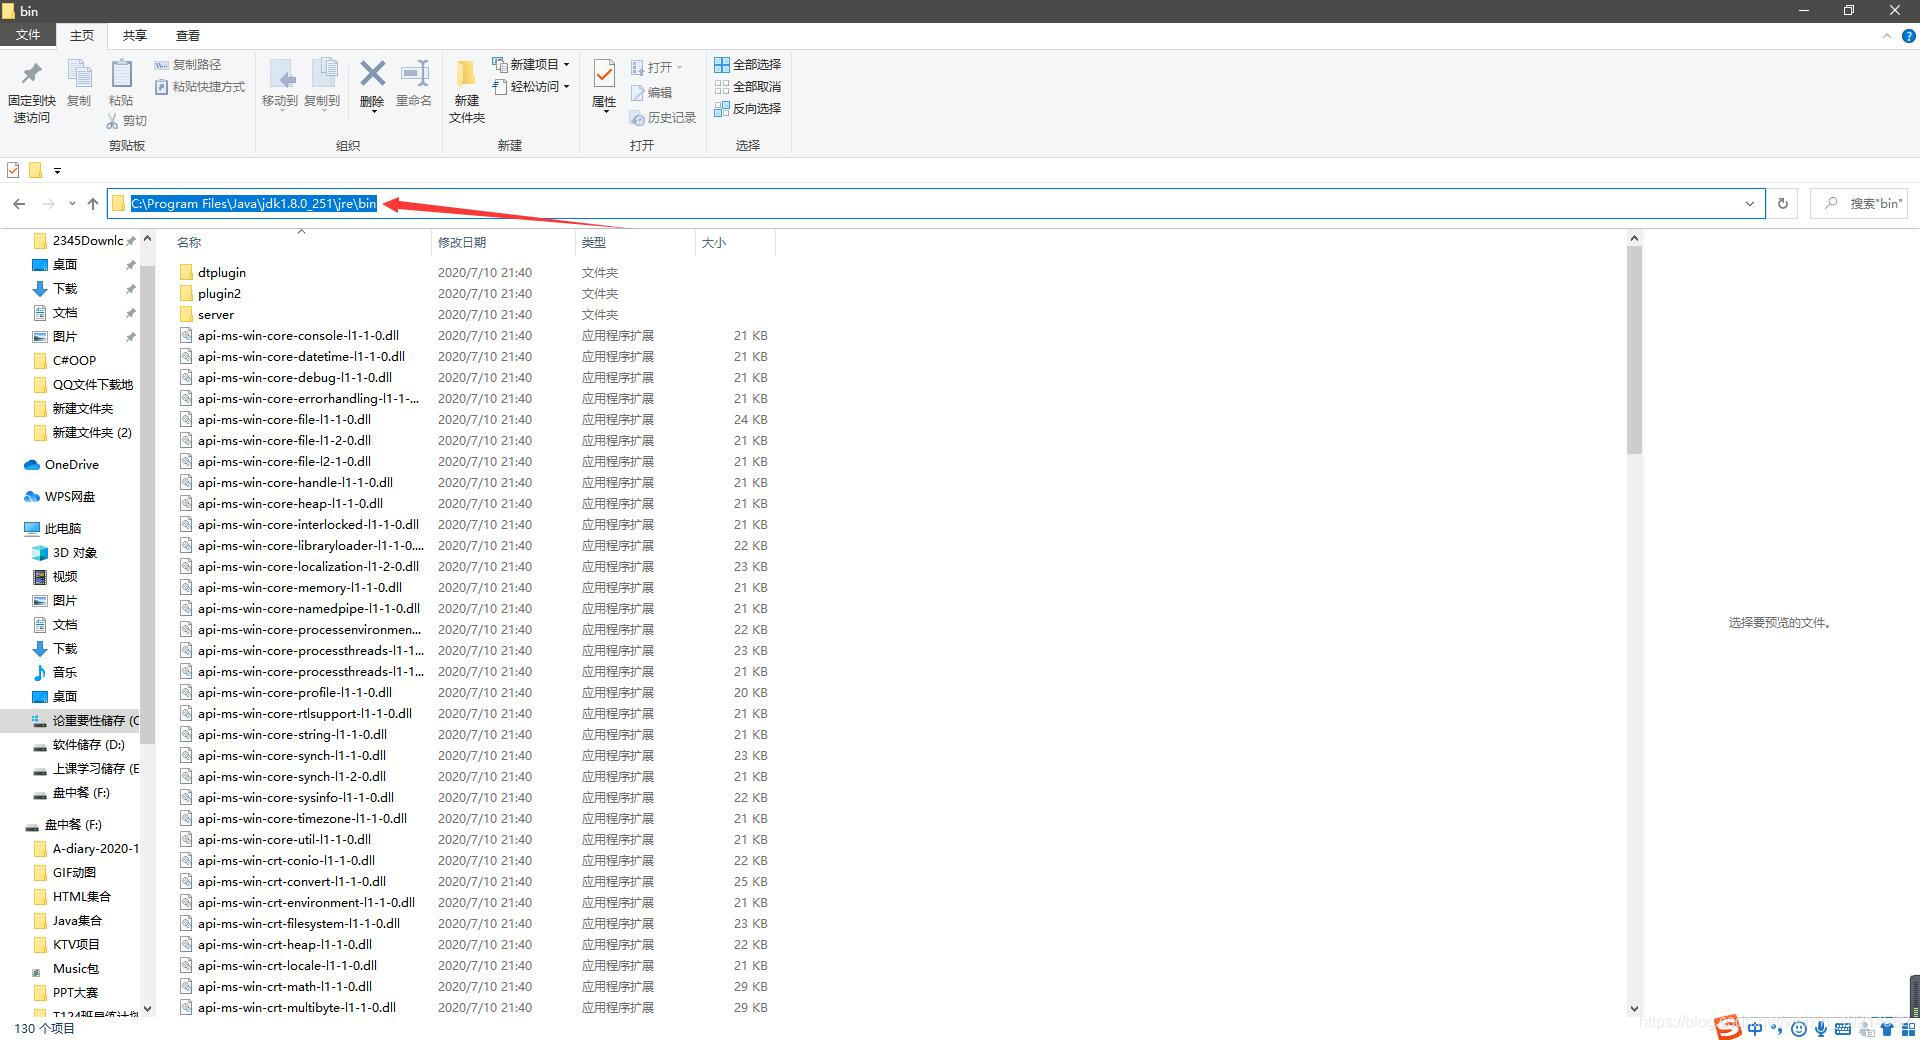Click Sogou input method tray icon

(1727, 1027)
